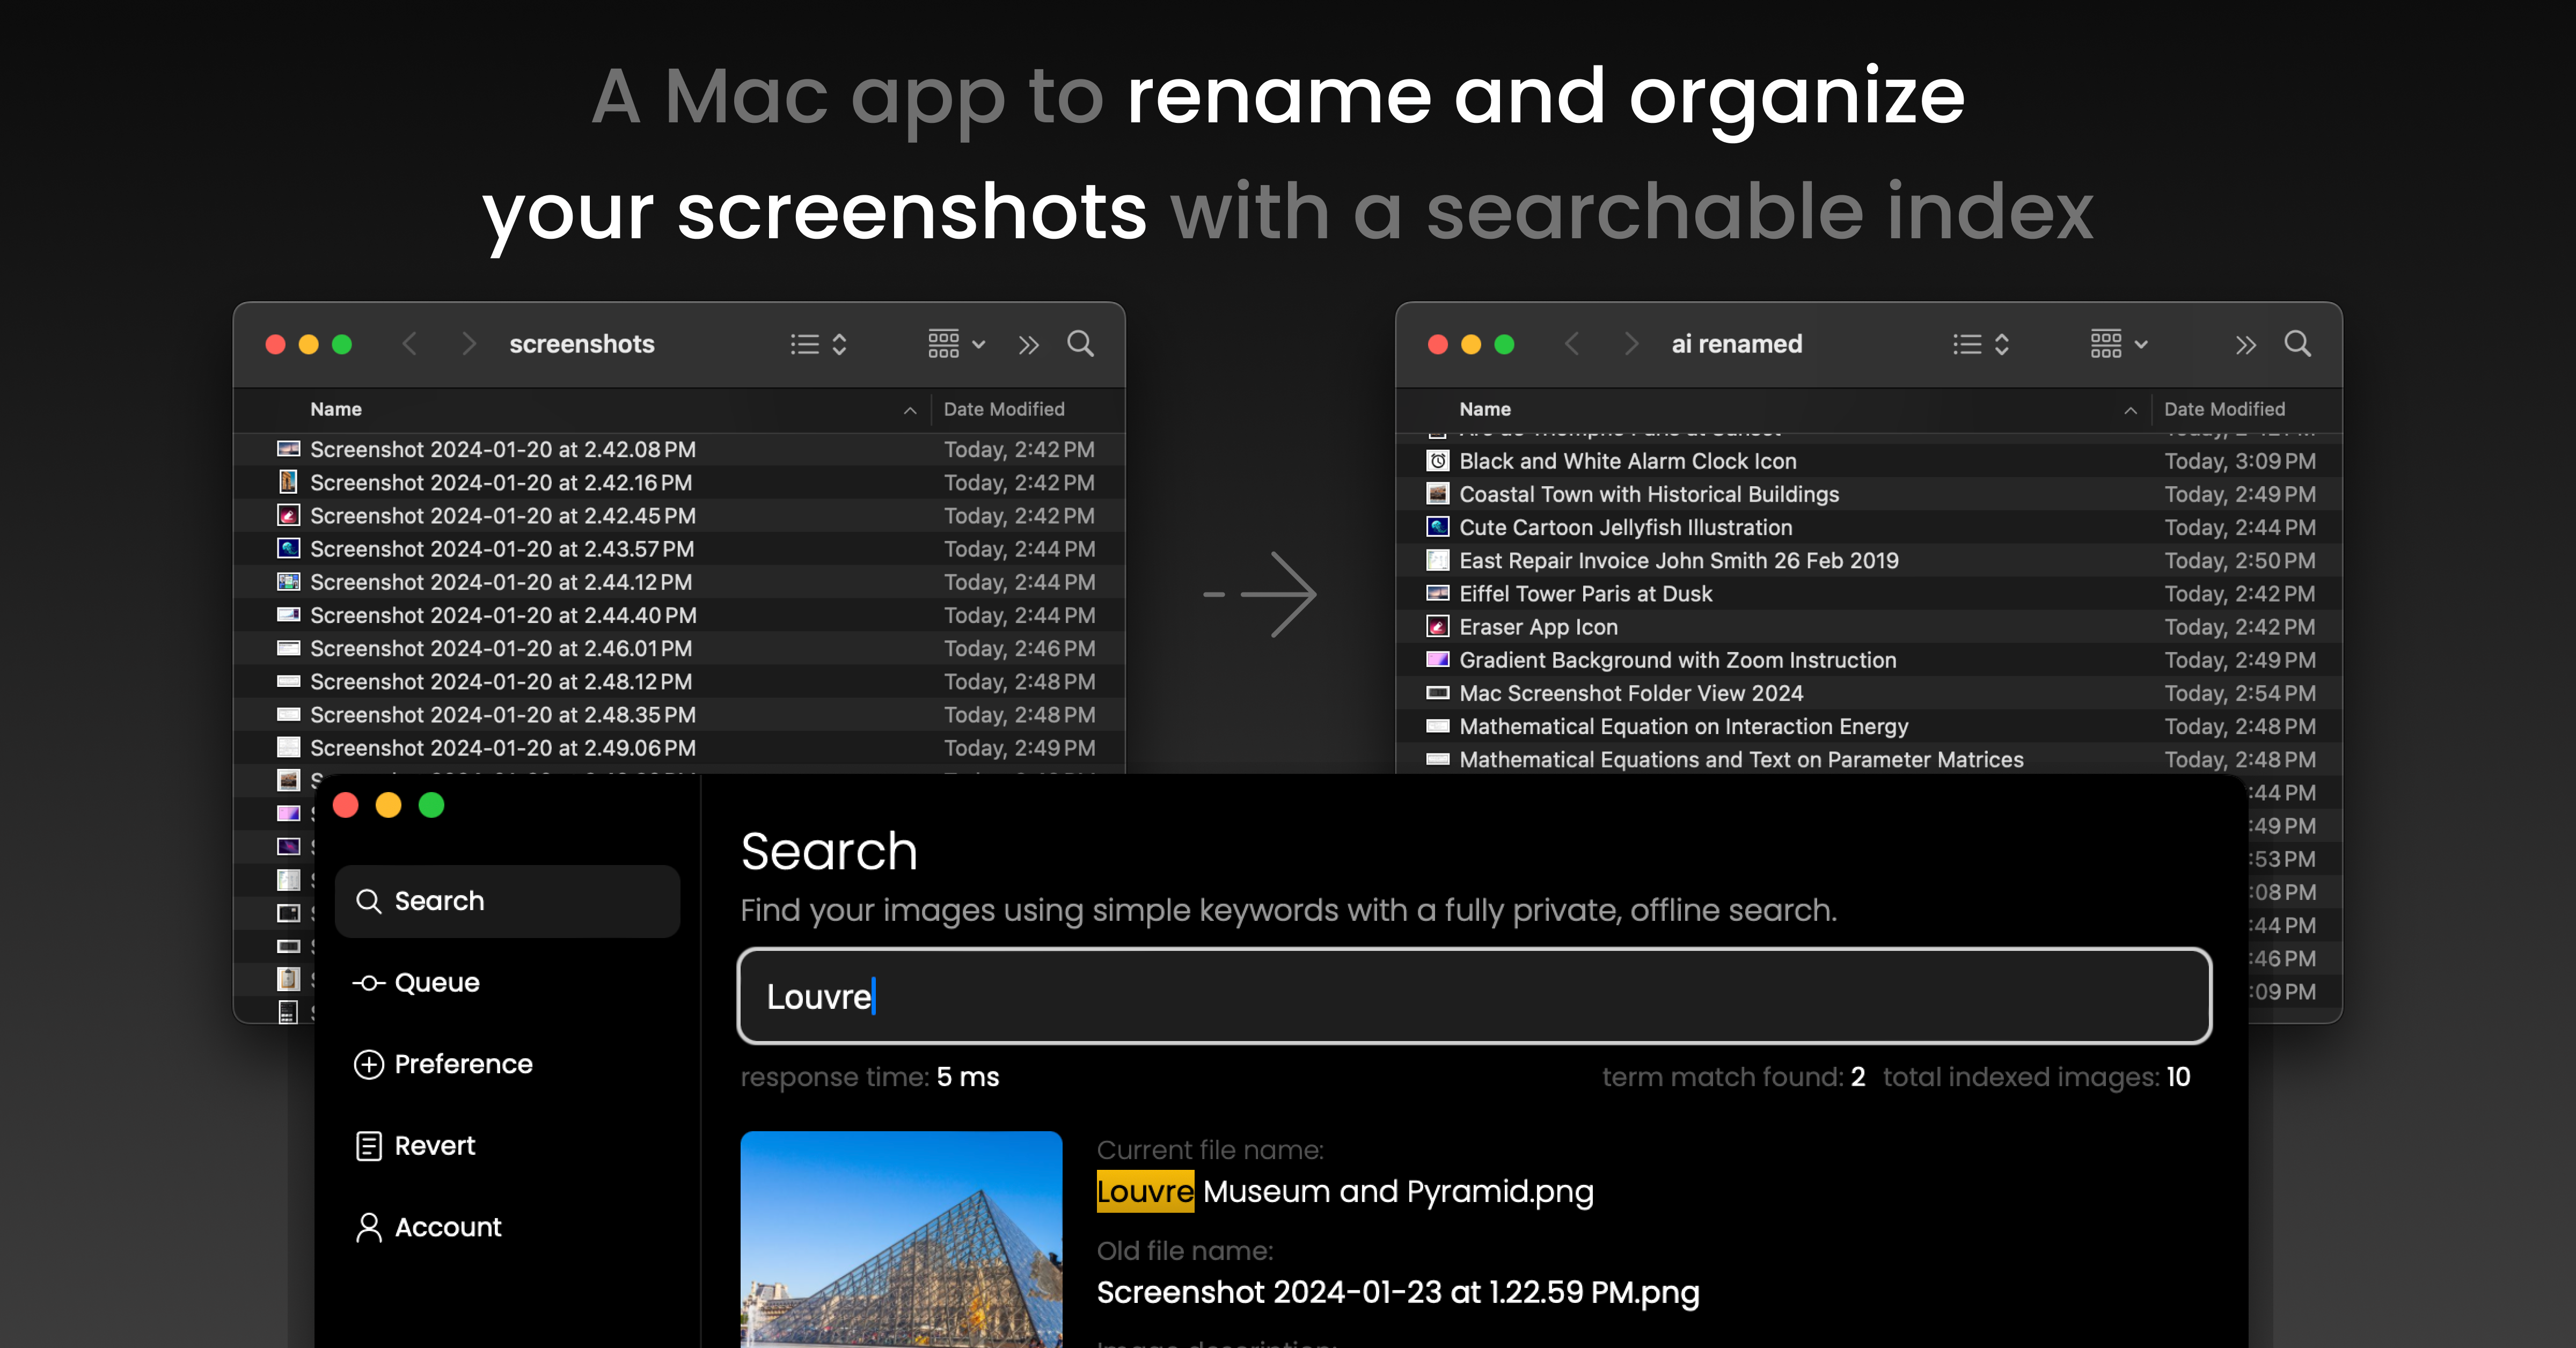Click search magnifier in ai renamed window
The image size is (2576, 1348).
(x=2297, y=344)
